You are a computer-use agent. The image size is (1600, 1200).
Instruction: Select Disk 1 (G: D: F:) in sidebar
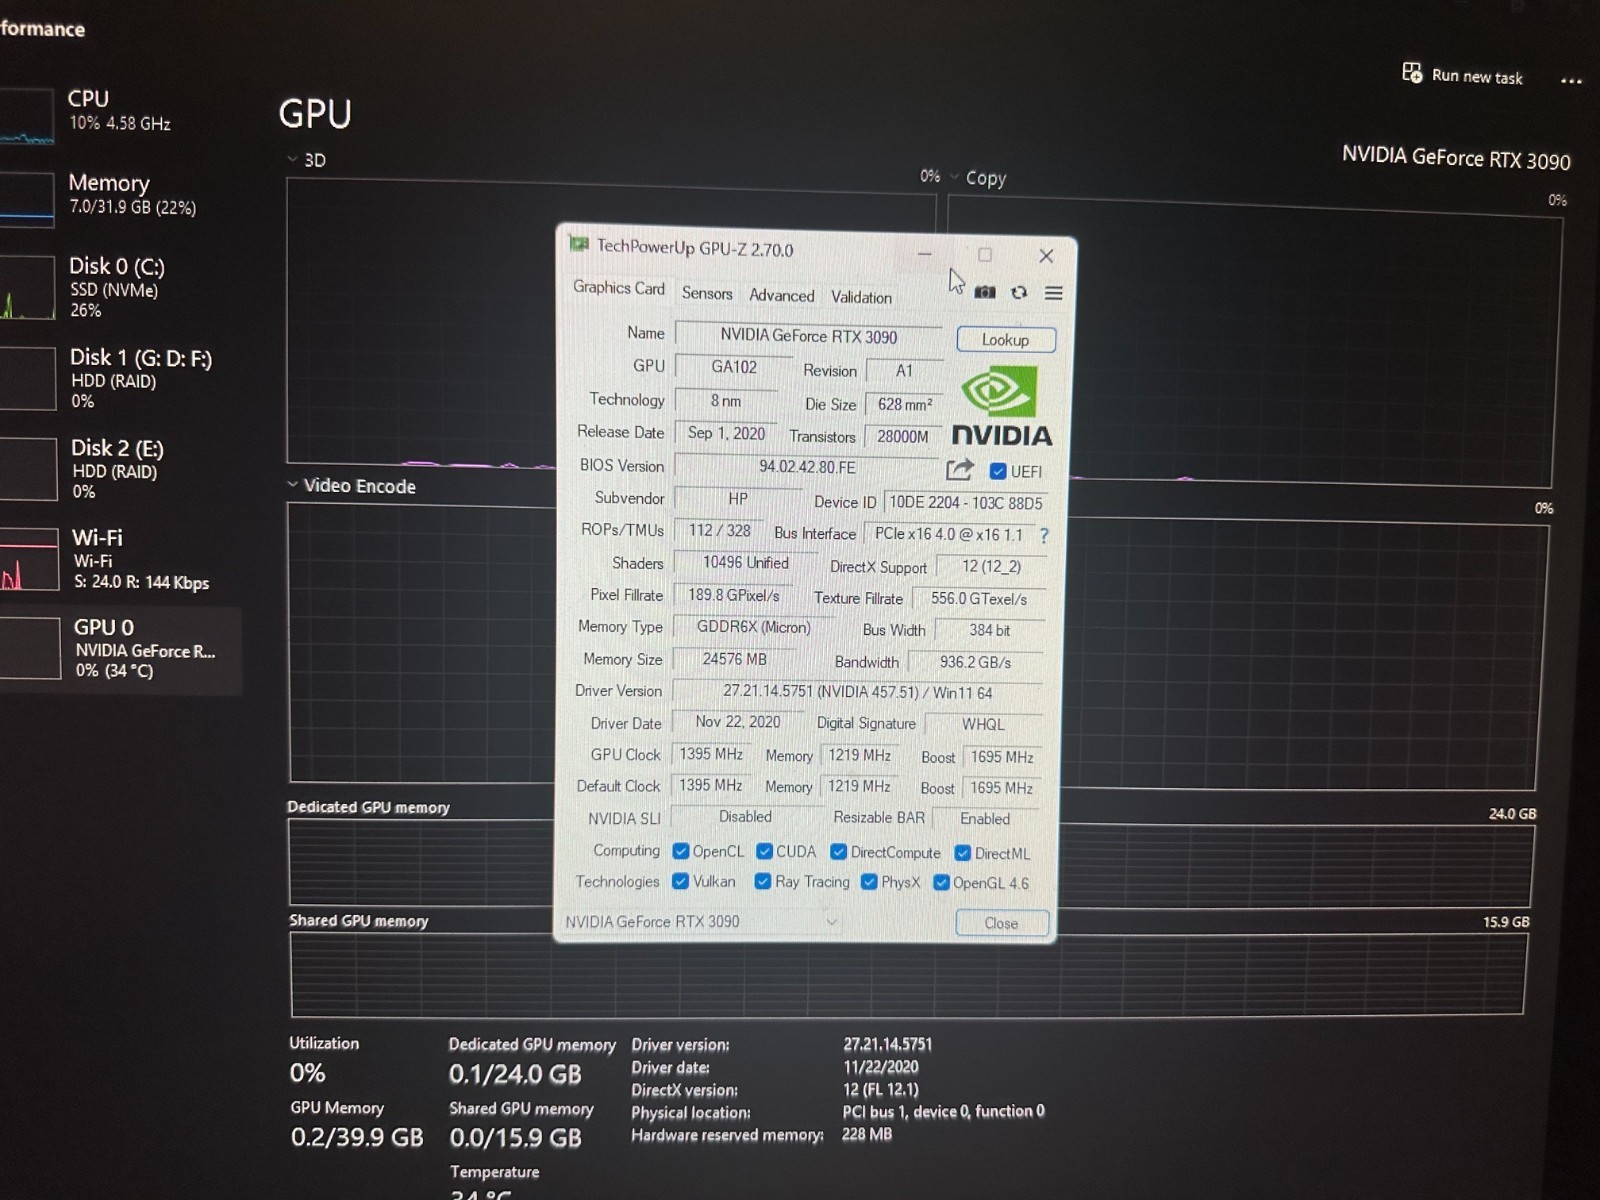(x=120, y=378)
